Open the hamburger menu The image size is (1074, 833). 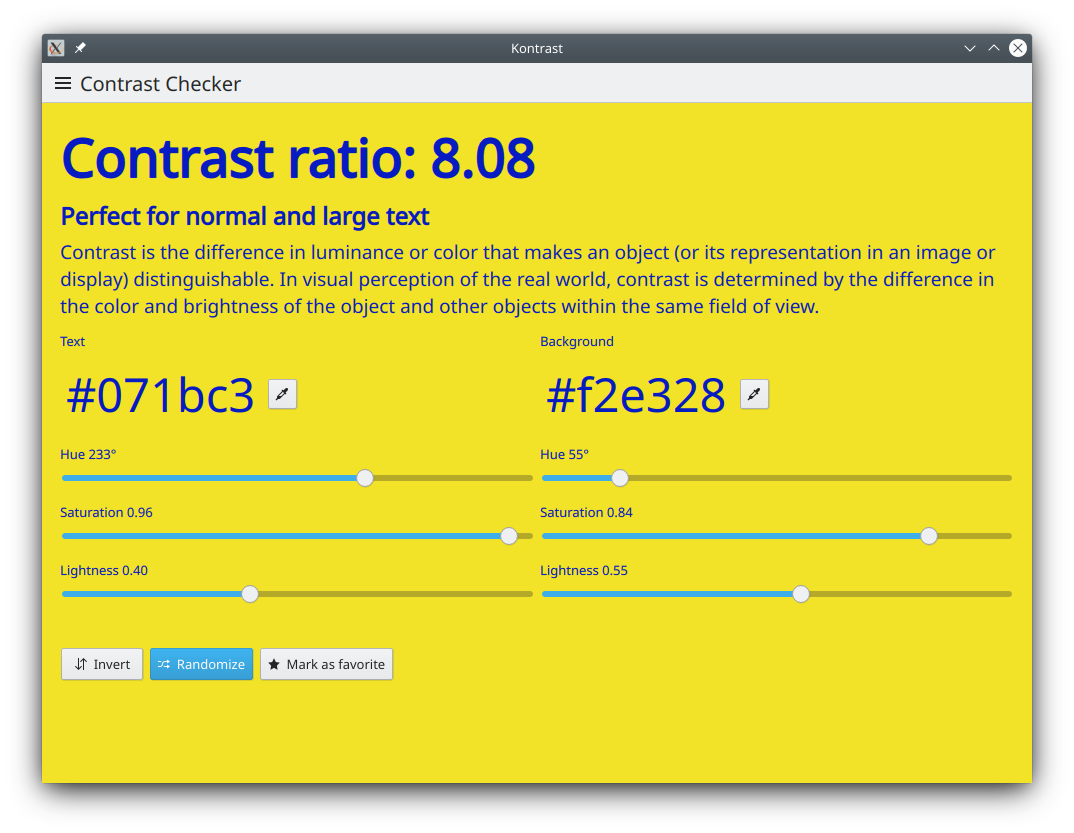point(63,84)
